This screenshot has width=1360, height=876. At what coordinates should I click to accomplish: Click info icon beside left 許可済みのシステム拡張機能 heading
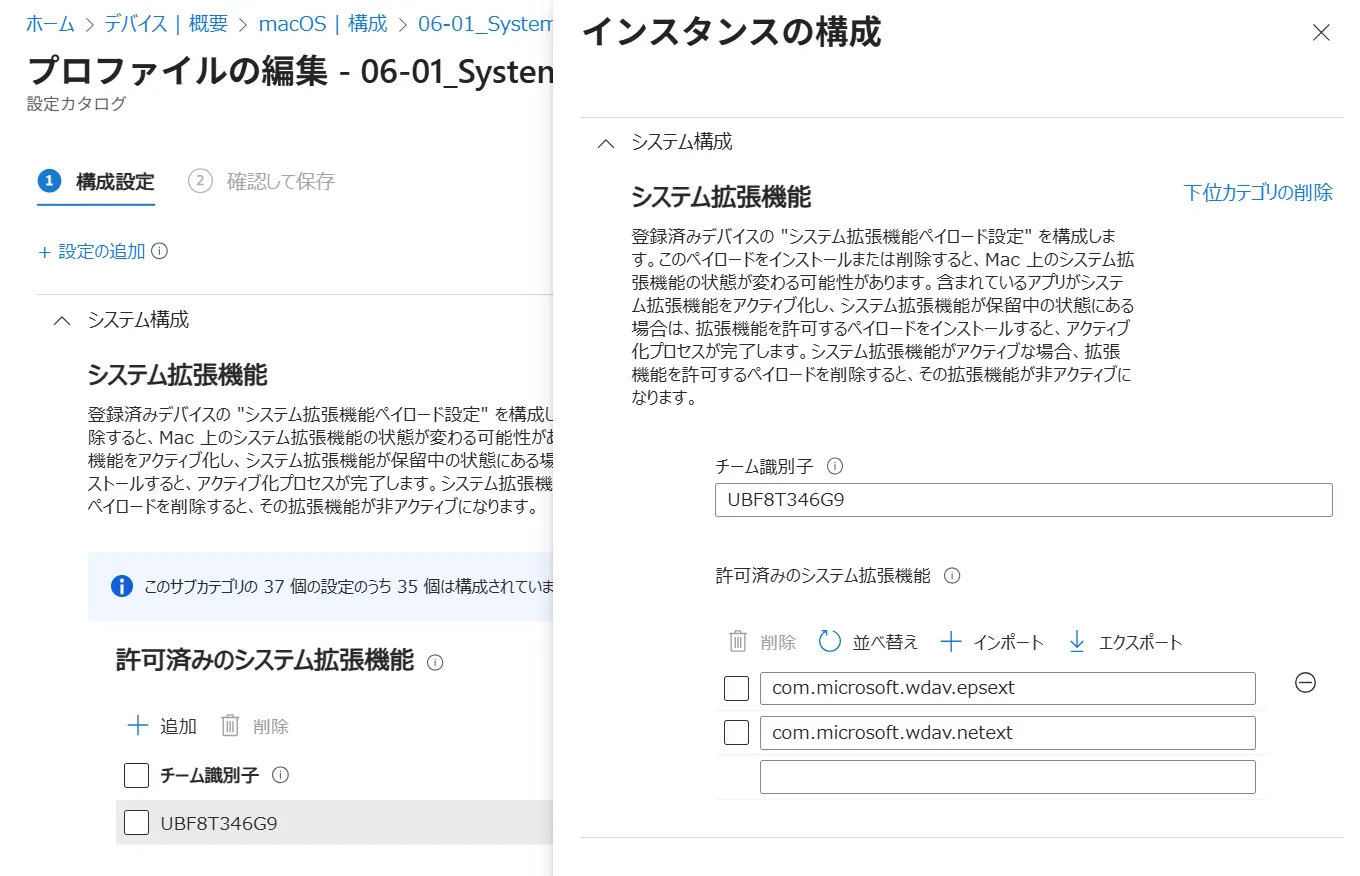pyautogui.click(x=435, y=662)
